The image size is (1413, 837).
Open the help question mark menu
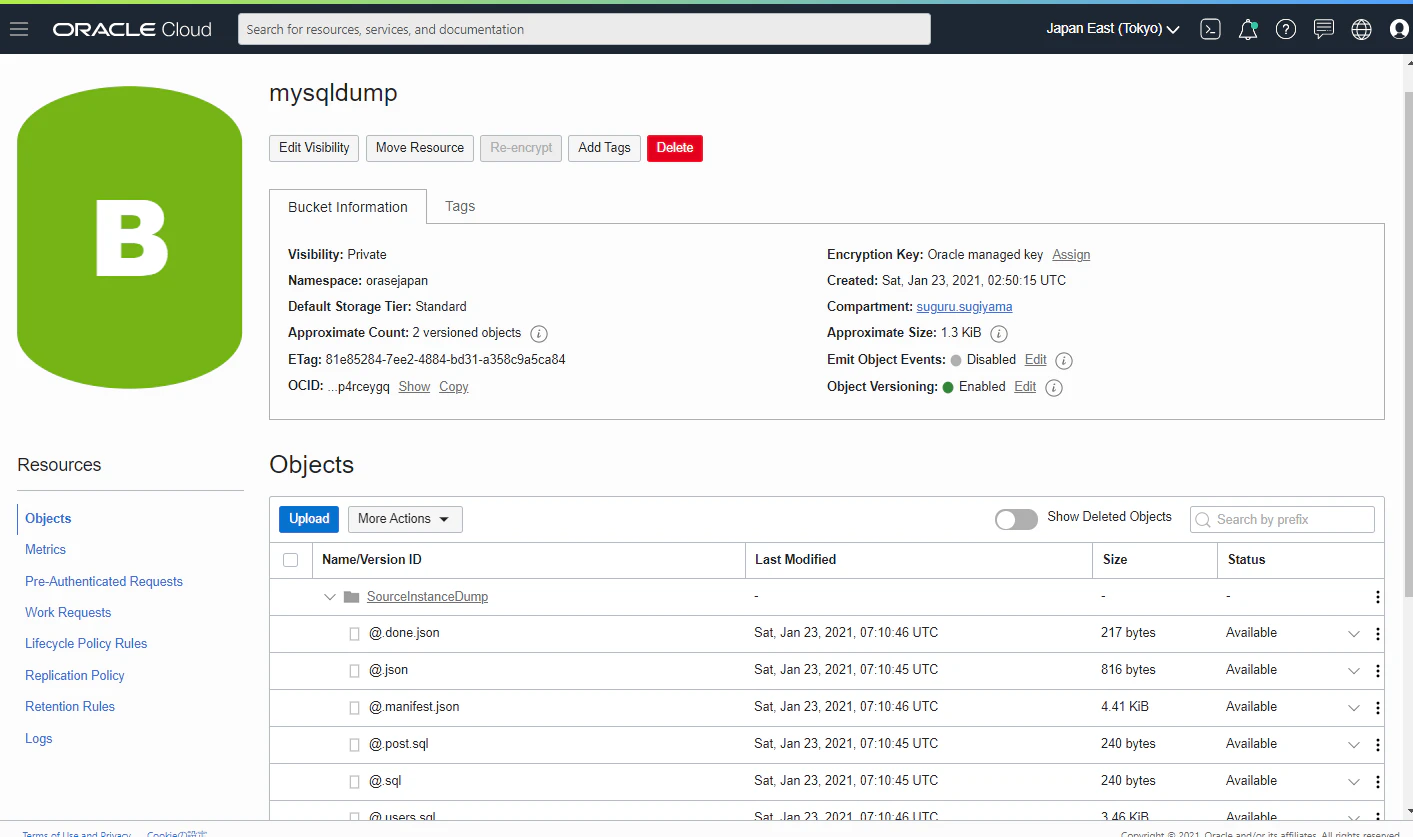tap(1286, 29)
